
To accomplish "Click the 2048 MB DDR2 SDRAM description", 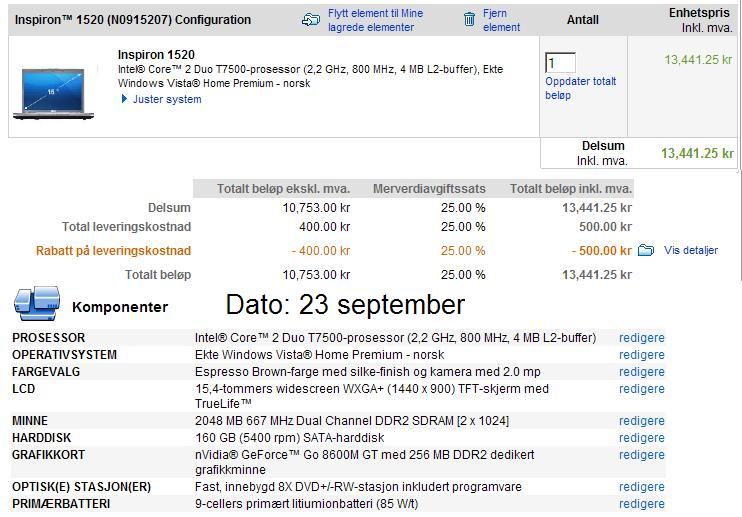I will click(352, 421).
